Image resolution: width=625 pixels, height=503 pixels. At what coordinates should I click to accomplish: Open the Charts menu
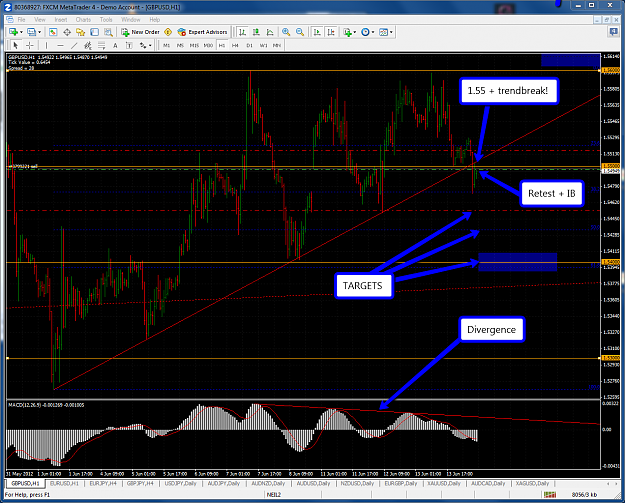click(x=83, y=20)
